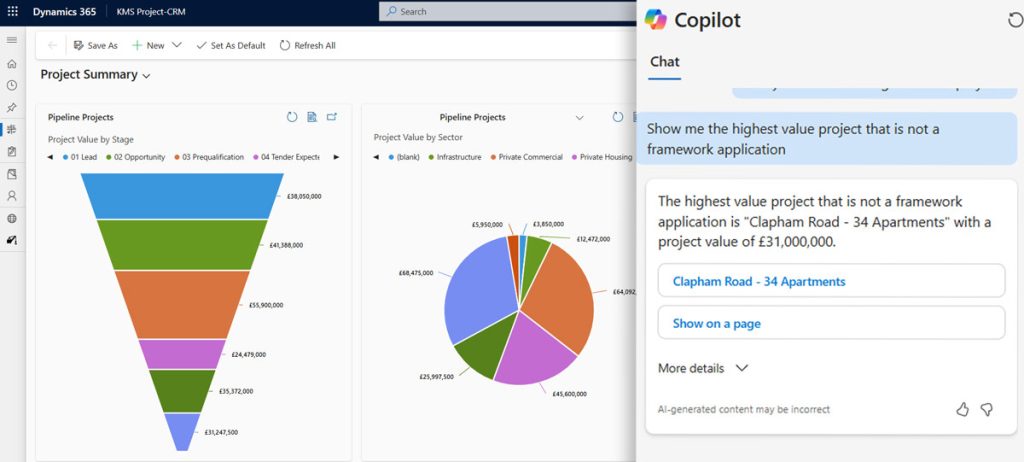Collapse the site map hamburger menu
The height and width of the screenshot is (462, 1024).
(x=12, y=40)
